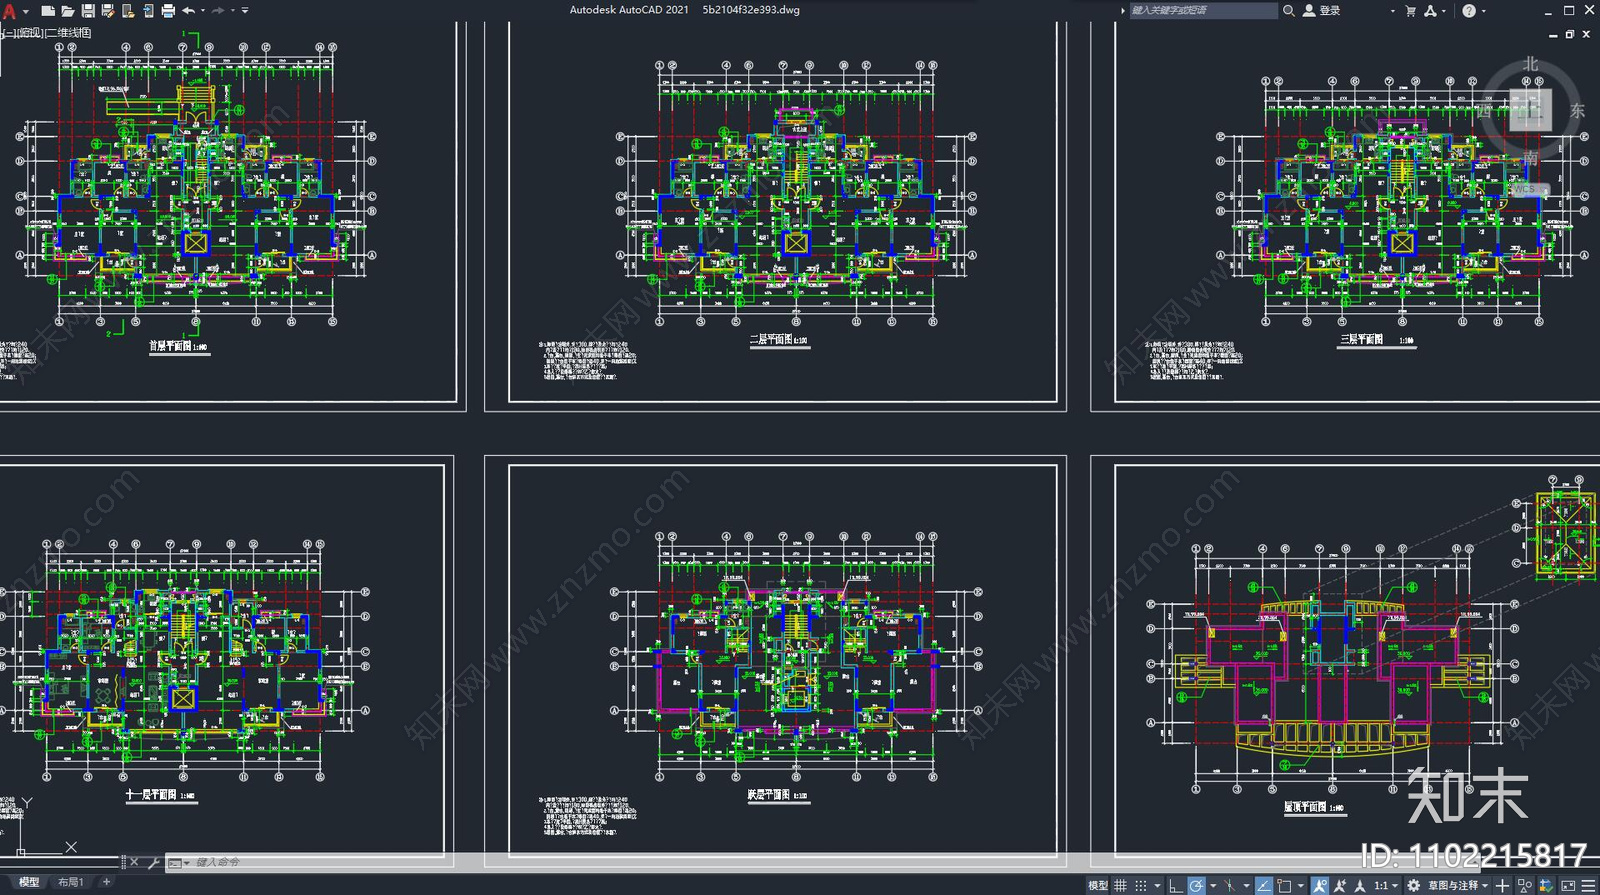This screenshot has height=895, width=1600.
Task: Toggle drawing grid display in status bar
Action: click(x=1120, y=886)
